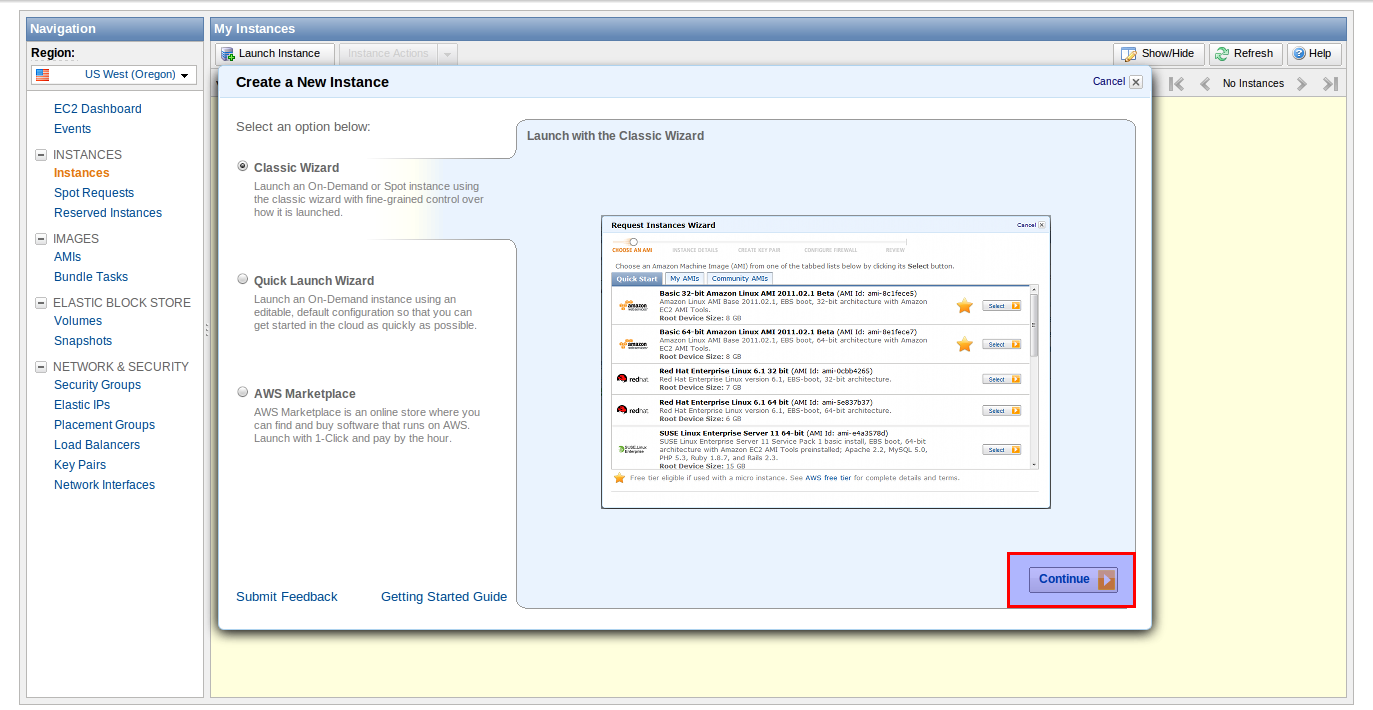
Task: Open Elastic IPs
Action: [x=82, y=405]
